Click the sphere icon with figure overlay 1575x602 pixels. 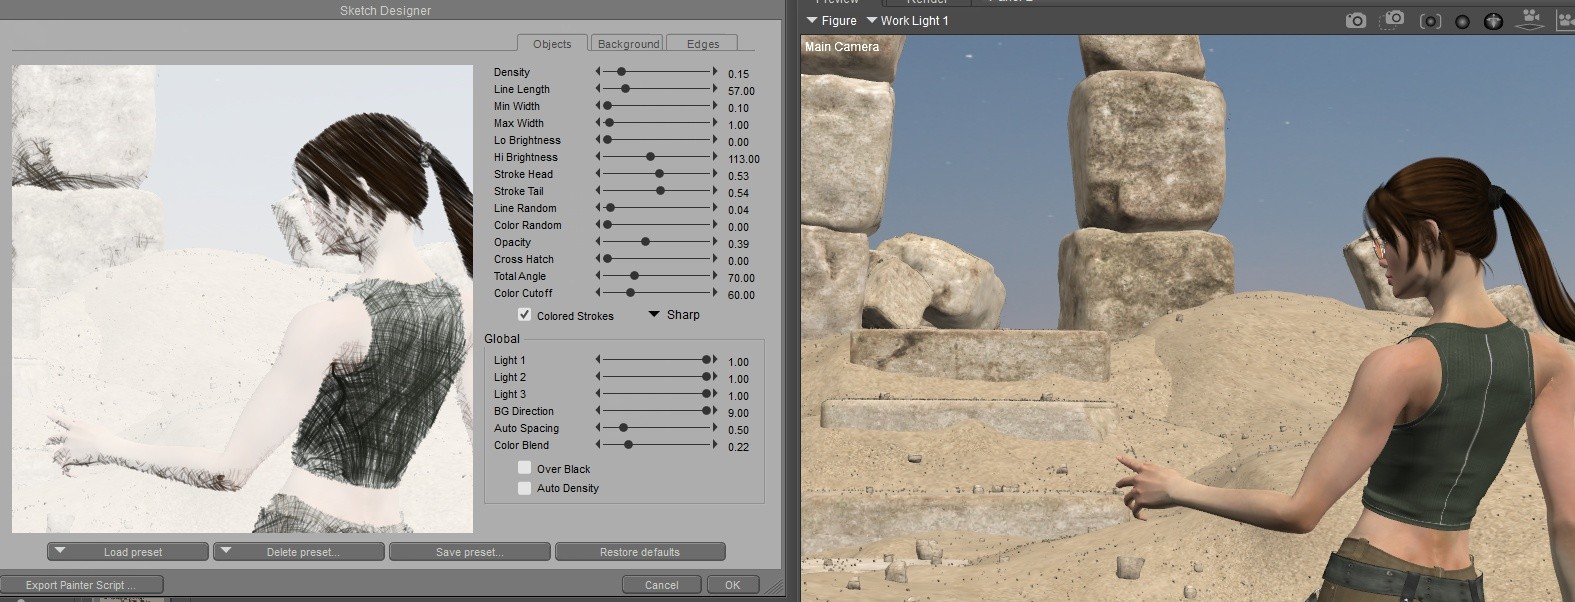[1493, 21]
